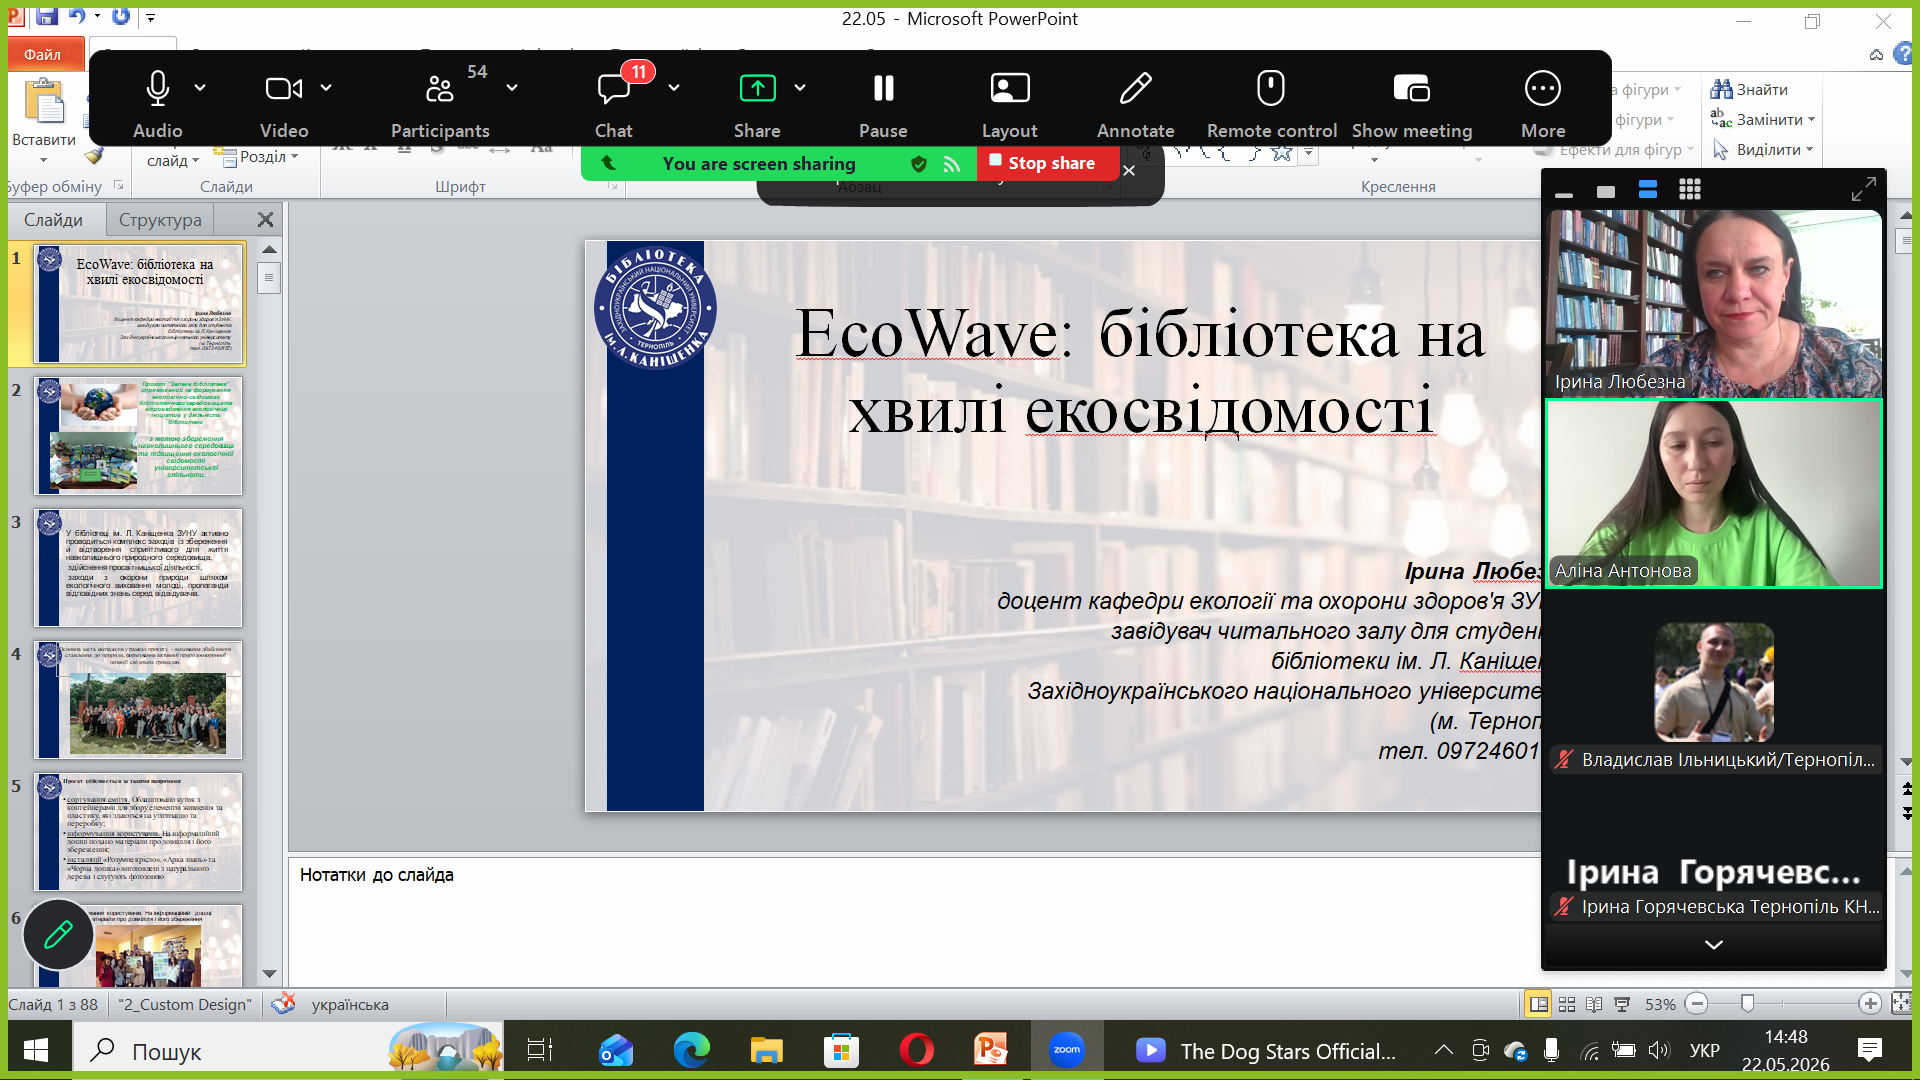Click the zoom out minus button
Viewport: 1920px width, 1080px height.
point(1697,1004)
